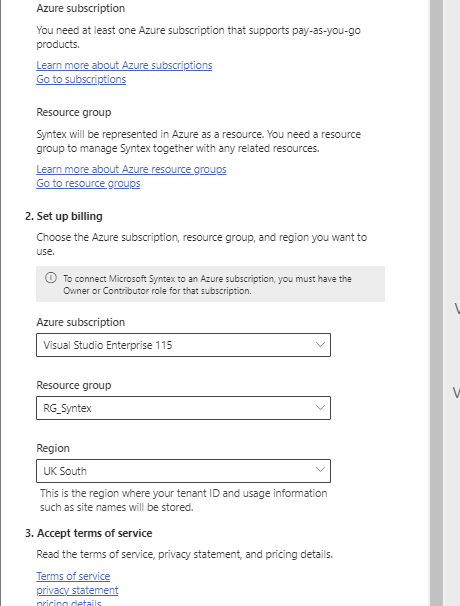Click the info icon in the Owner role notice

(x=51, y=278)
